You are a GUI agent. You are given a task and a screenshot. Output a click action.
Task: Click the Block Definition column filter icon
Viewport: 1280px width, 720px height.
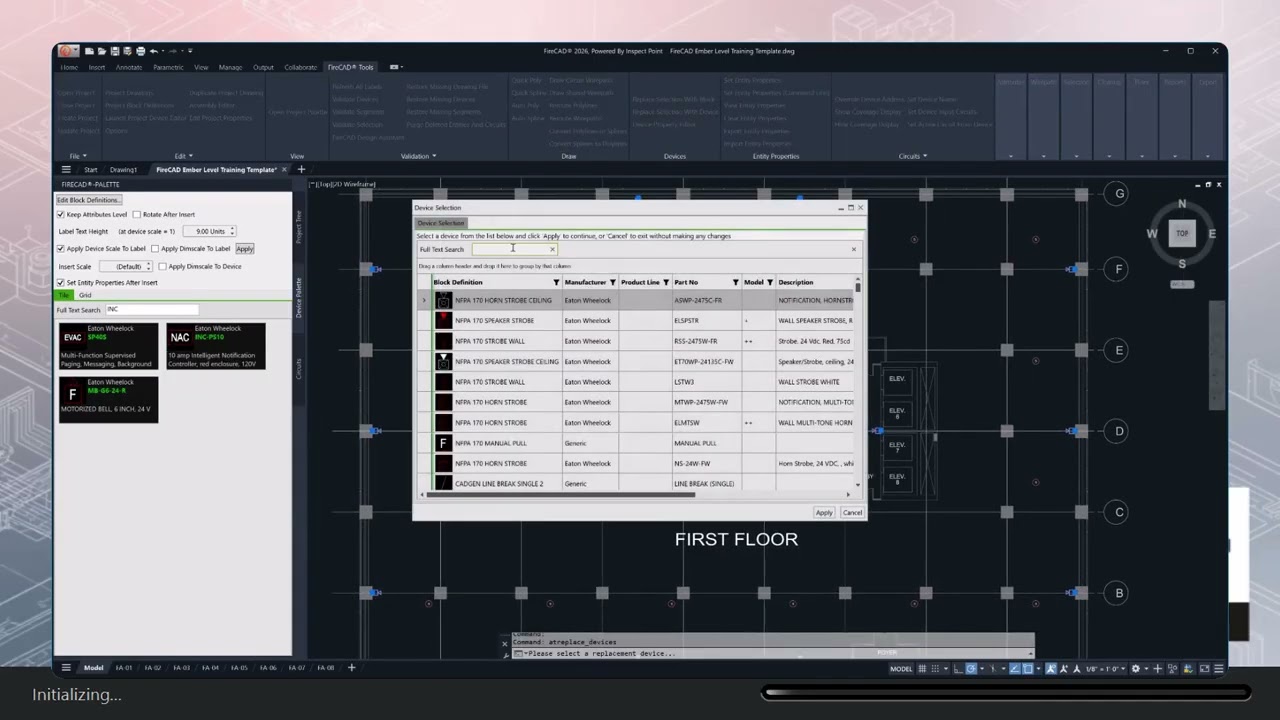(556, 282)
